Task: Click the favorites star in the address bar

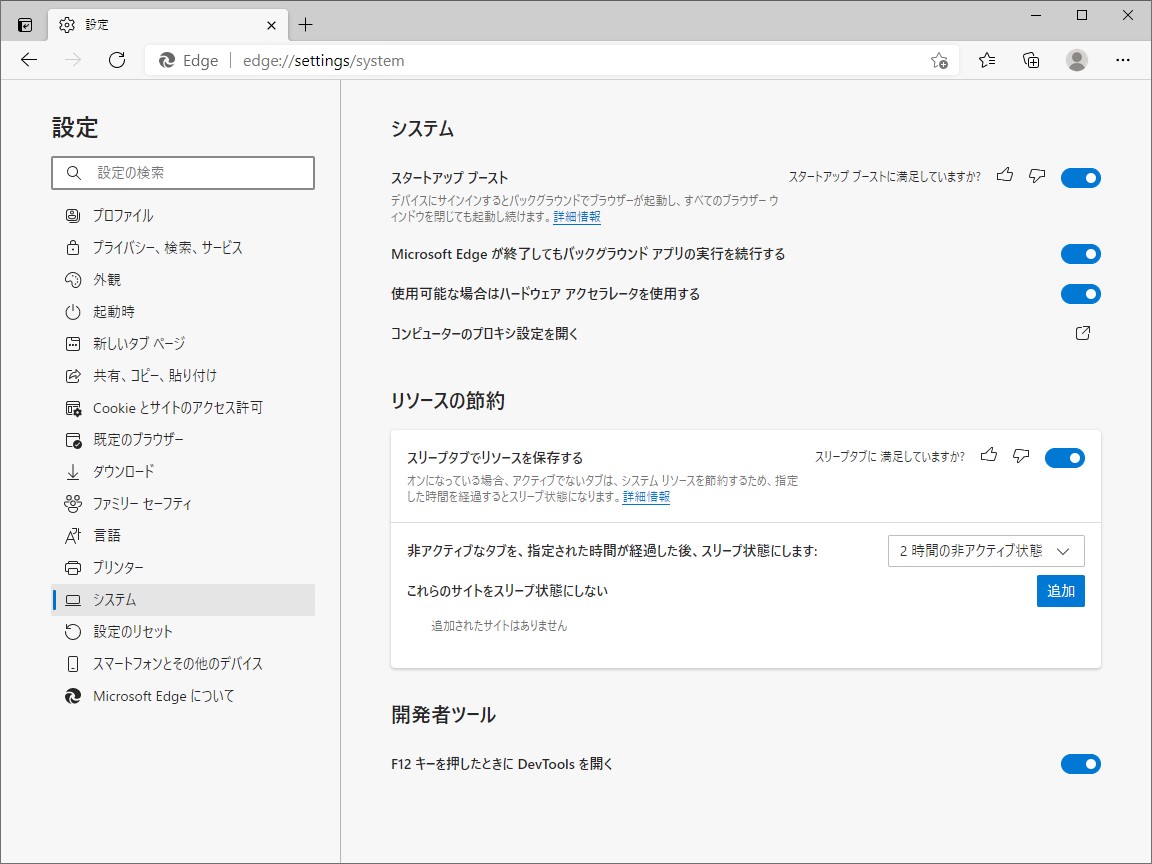Action: coord(938,60)
